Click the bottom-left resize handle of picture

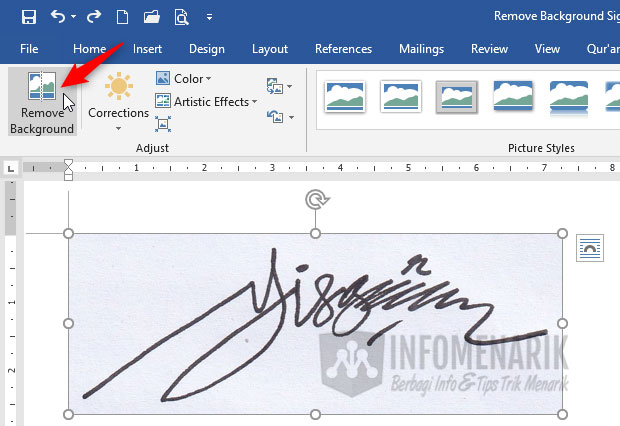pos(68,414)
